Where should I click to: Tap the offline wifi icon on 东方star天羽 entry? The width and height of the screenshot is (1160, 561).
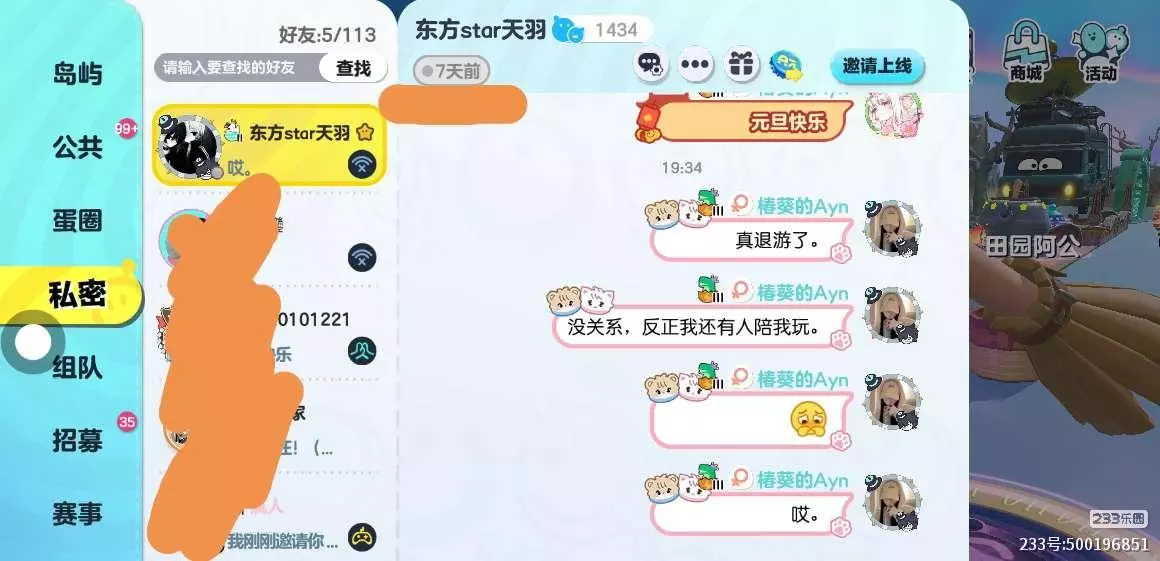(x=362, y=164)
